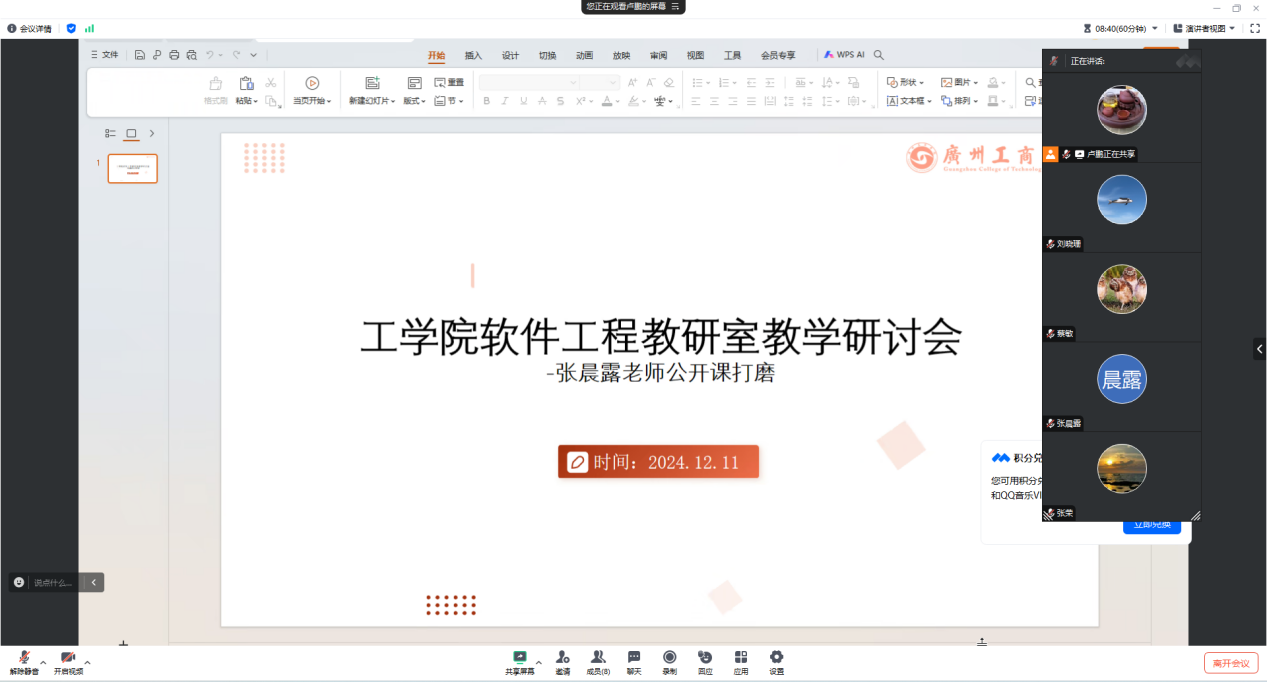The width and height of the screenshot is (1267, 682).
Task: Select slide 1 thumbnail in panel
Action: pos(133,169)
